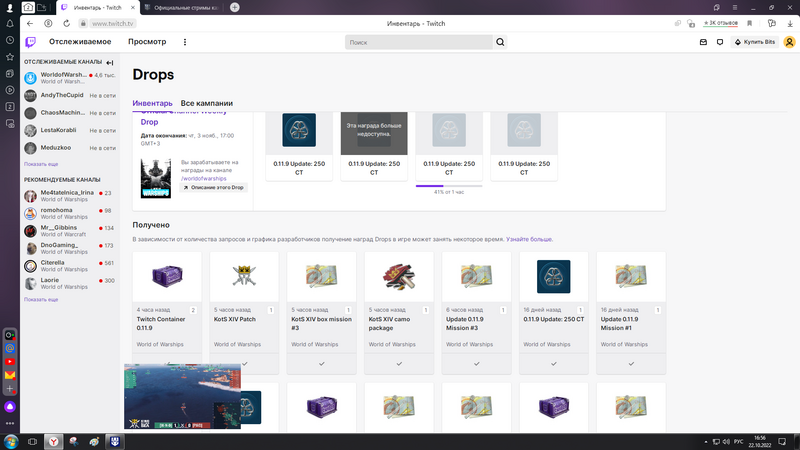
Task: Open the taskbar volume icon
Action: tap(726, 442)
